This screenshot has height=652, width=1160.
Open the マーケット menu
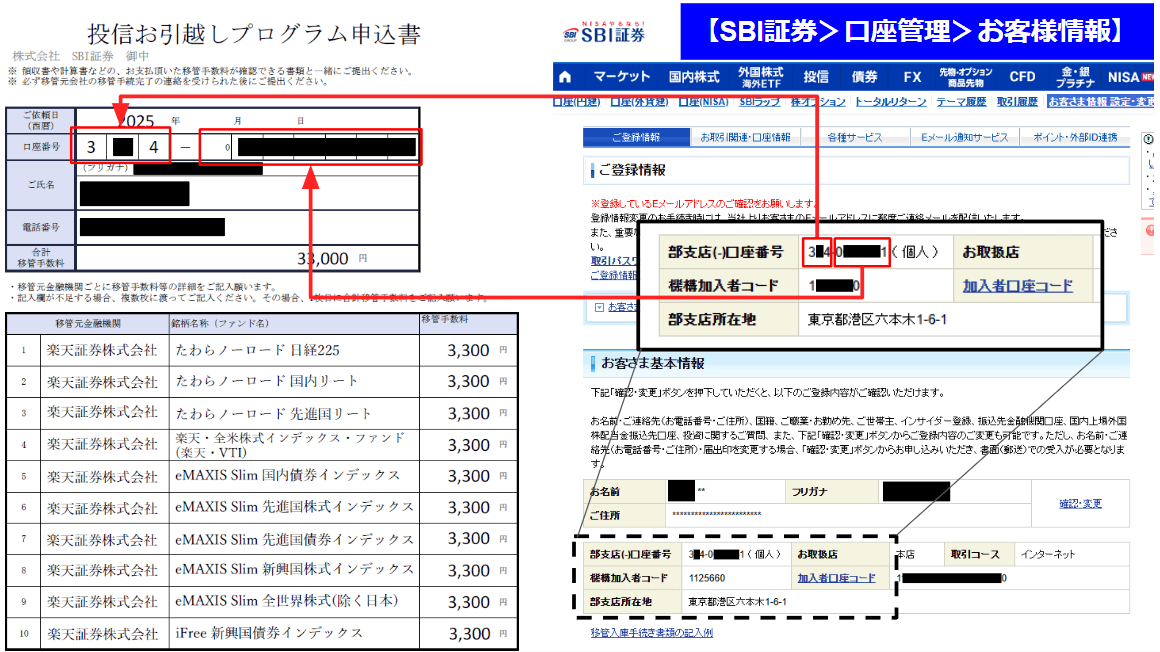click(621, 77)
